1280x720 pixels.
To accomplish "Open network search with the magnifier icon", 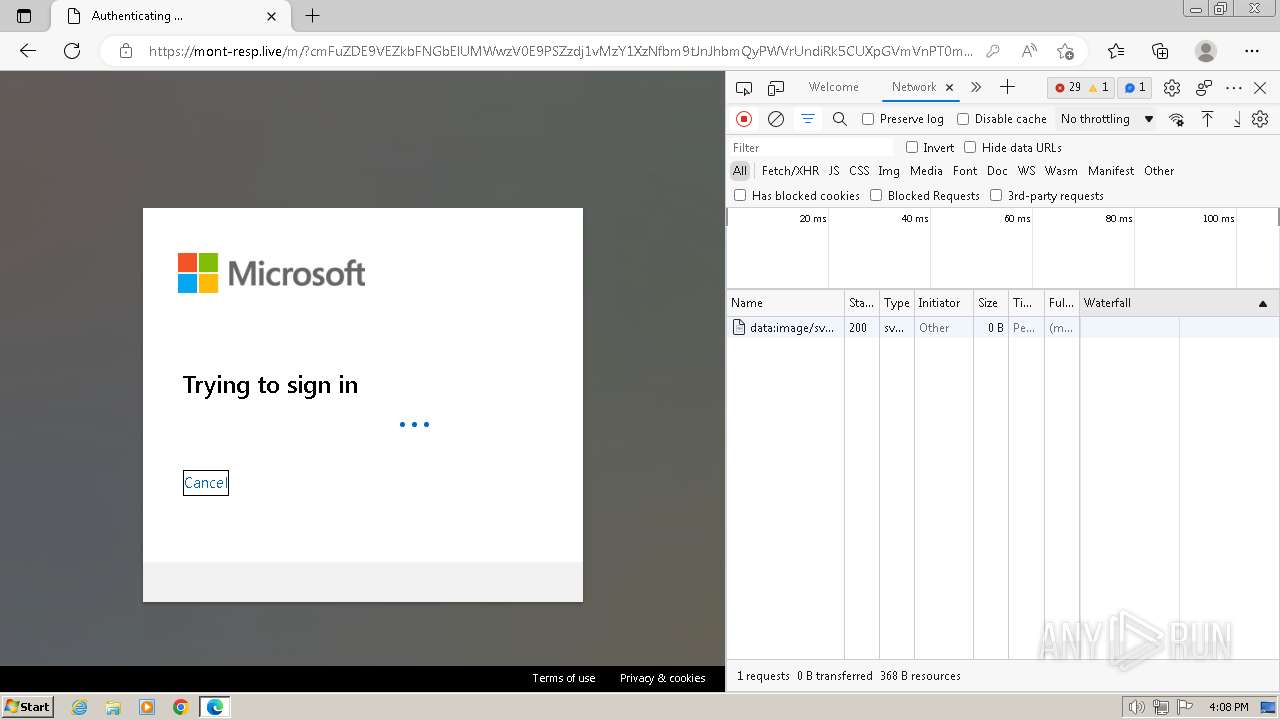I will click(840, 119).
